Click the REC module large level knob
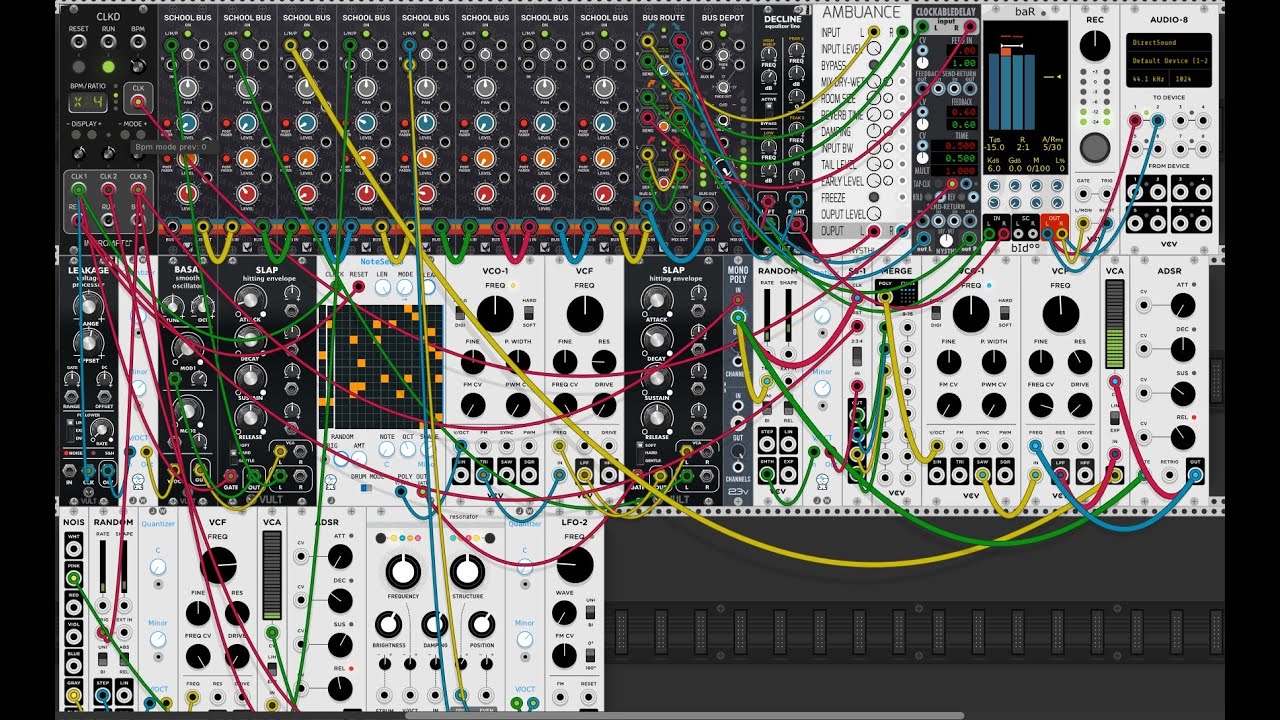Viewport: 1280px width, 720px height. coord(1095,45)
